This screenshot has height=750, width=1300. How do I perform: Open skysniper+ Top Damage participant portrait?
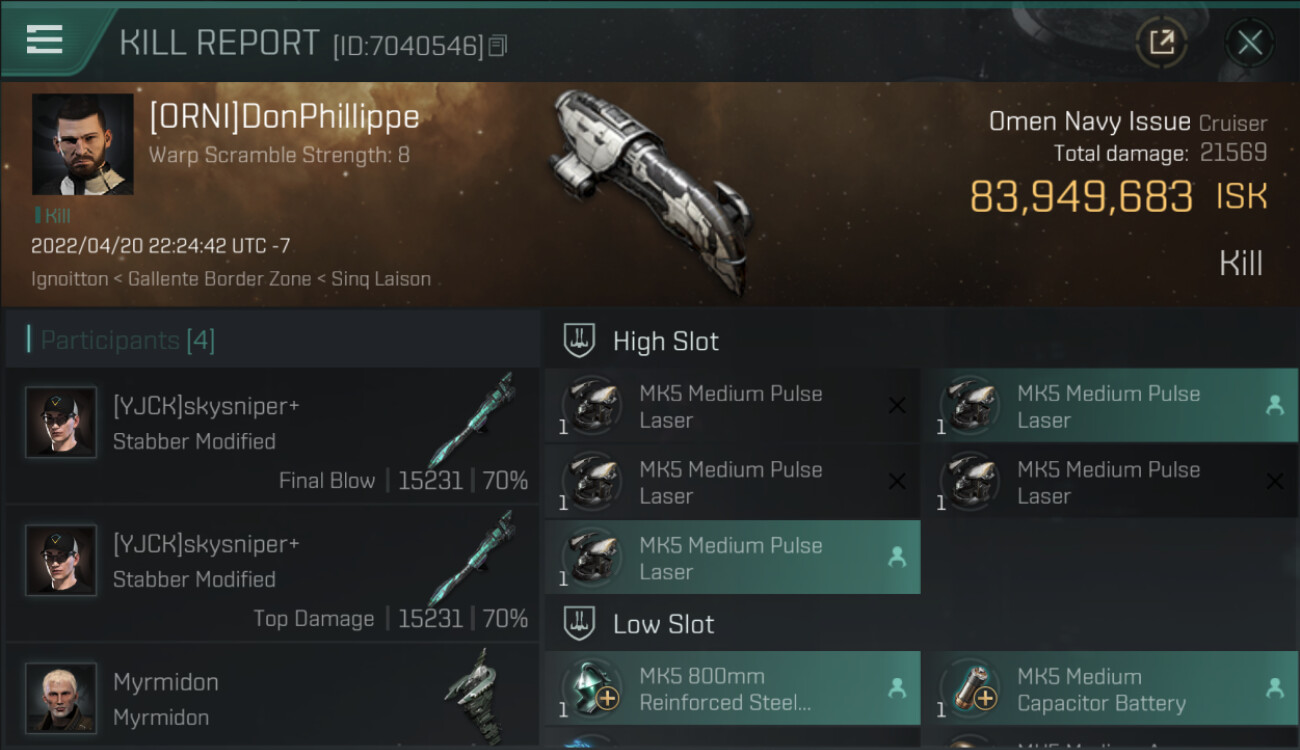[61, 561]
